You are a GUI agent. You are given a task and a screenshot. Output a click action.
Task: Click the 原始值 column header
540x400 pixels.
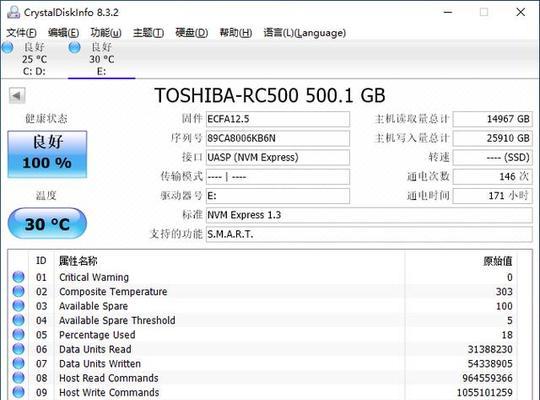tap(498, 261)
